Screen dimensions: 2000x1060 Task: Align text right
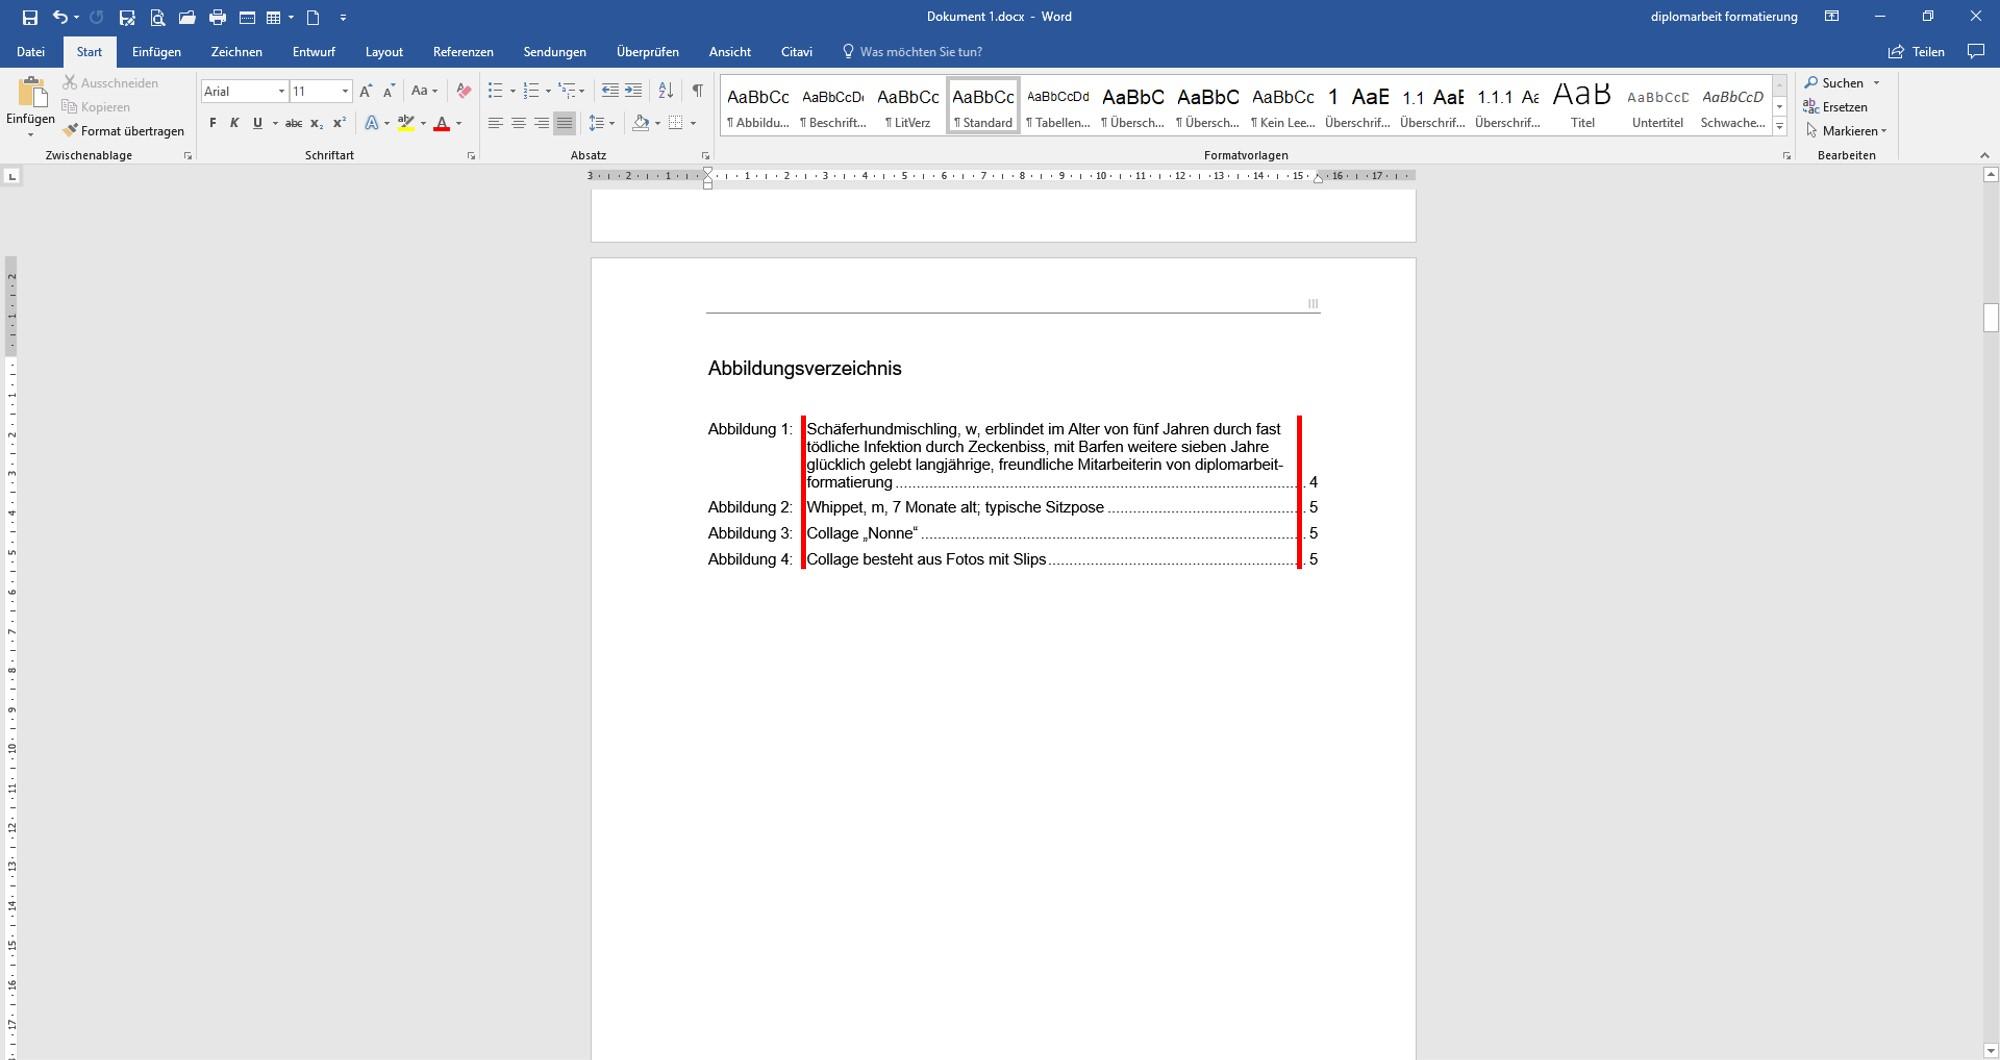541,123
